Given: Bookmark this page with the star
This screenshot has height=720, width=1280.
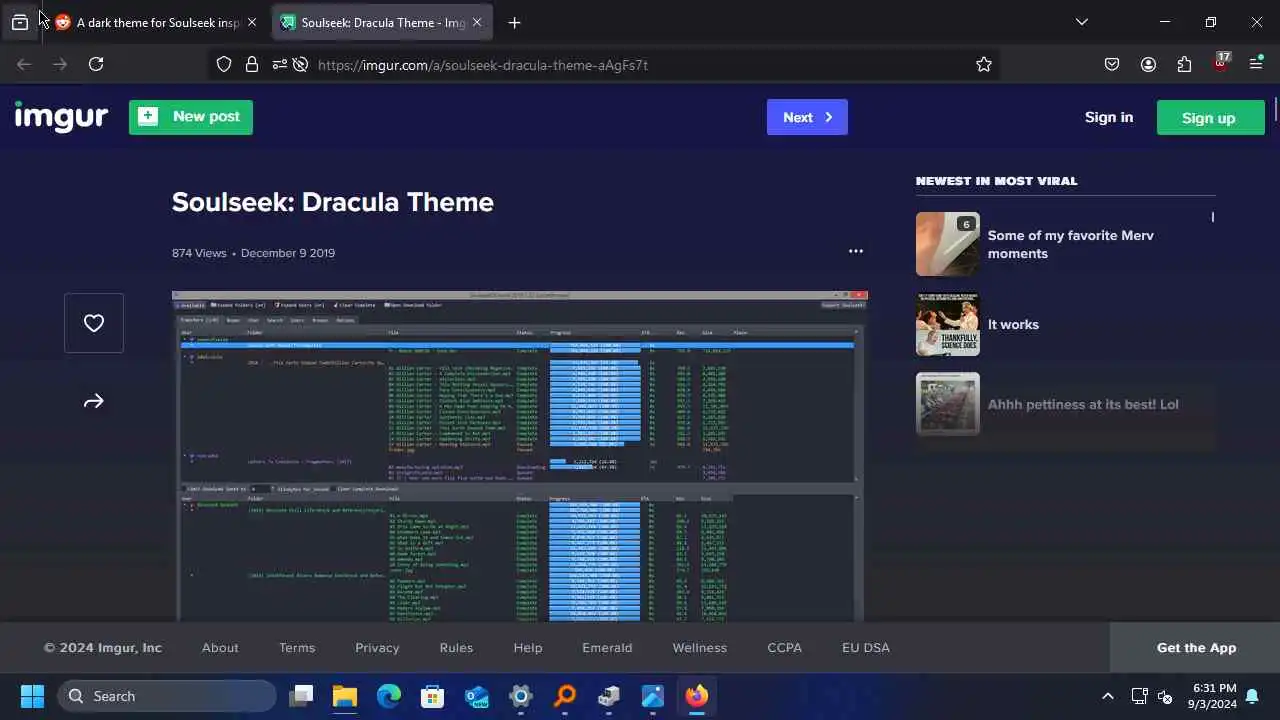Looking at the screenshot, I should 984,64.
